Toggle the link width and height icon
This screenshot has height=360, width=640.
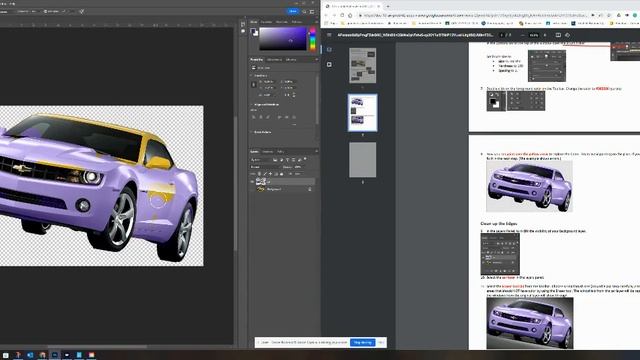click(254, 84)
